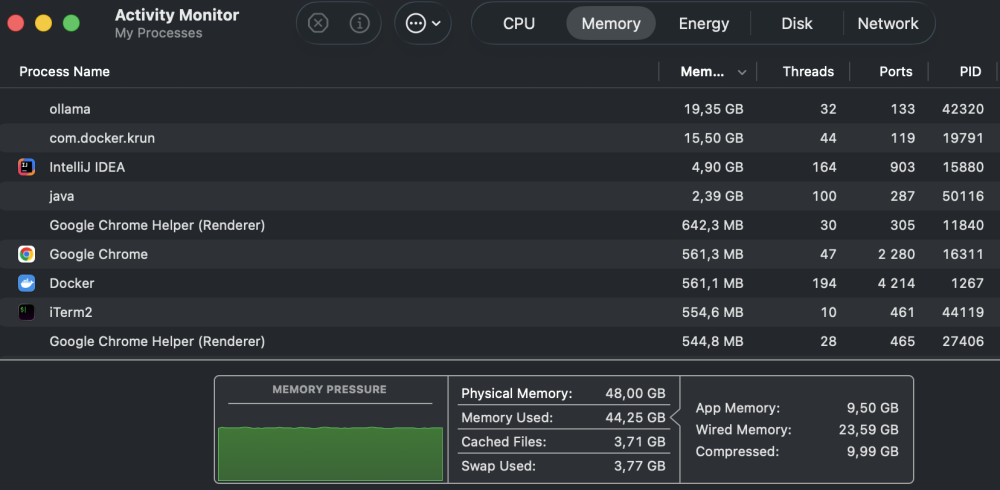The height and width of the screenshot is (490, 1000).
Task: Click PID 15880 cell
Action: pyautogui.click(x=963, y=167)
